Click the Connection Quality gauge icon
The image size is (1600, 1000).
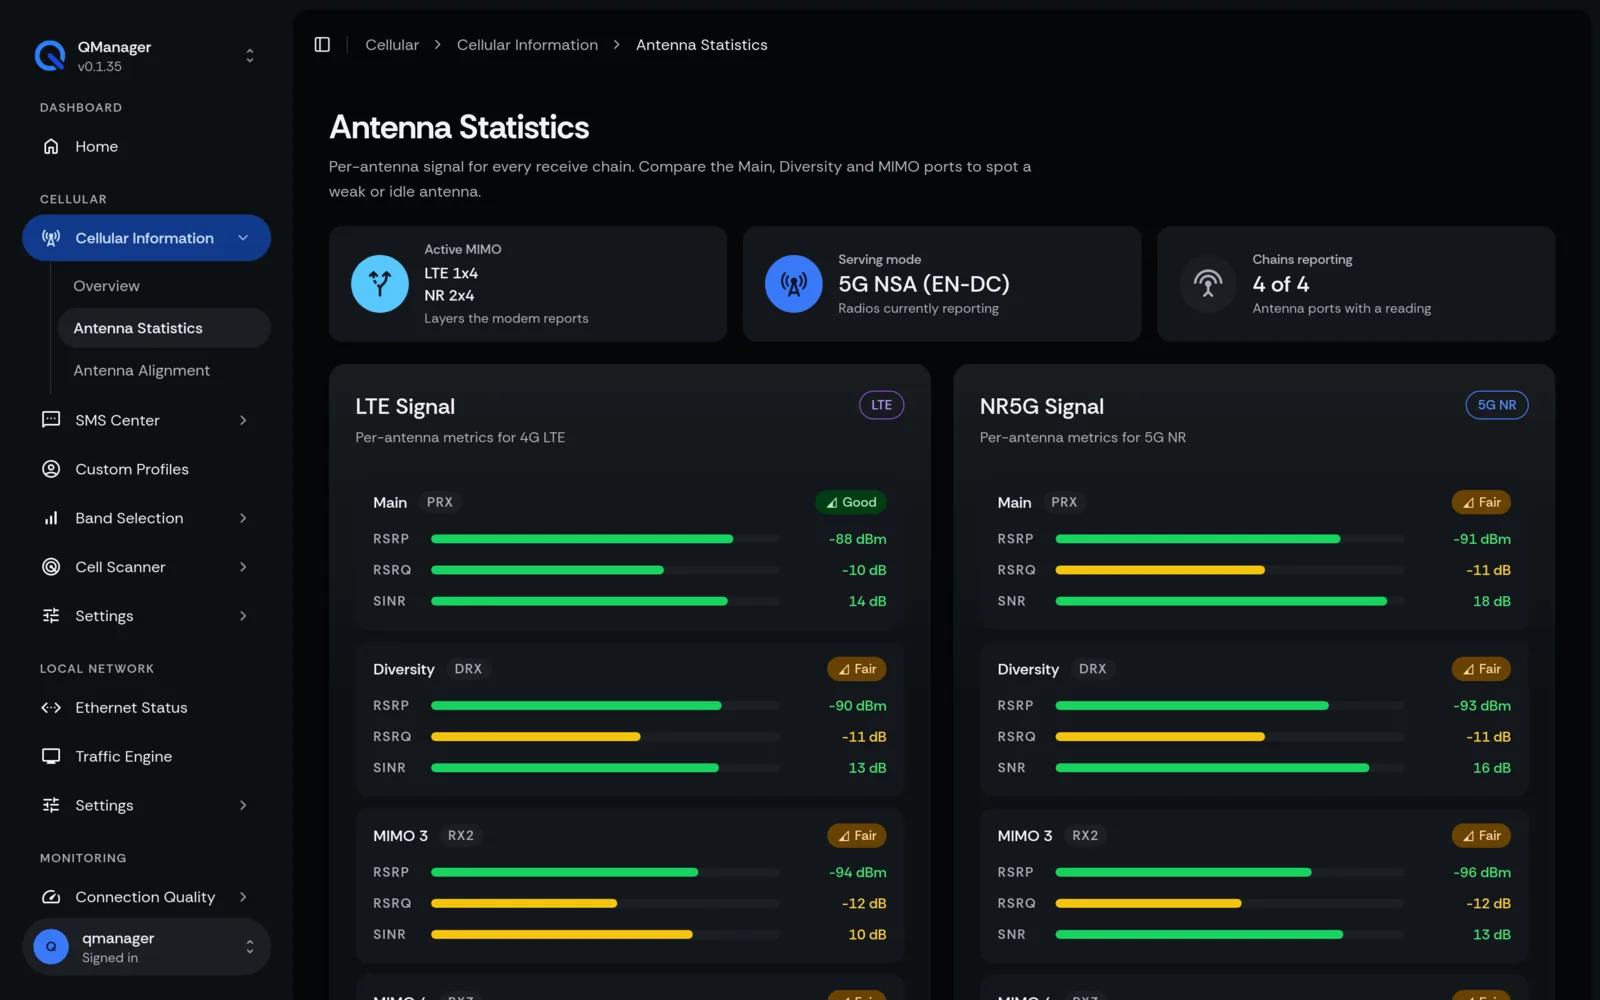pos(51,897)
